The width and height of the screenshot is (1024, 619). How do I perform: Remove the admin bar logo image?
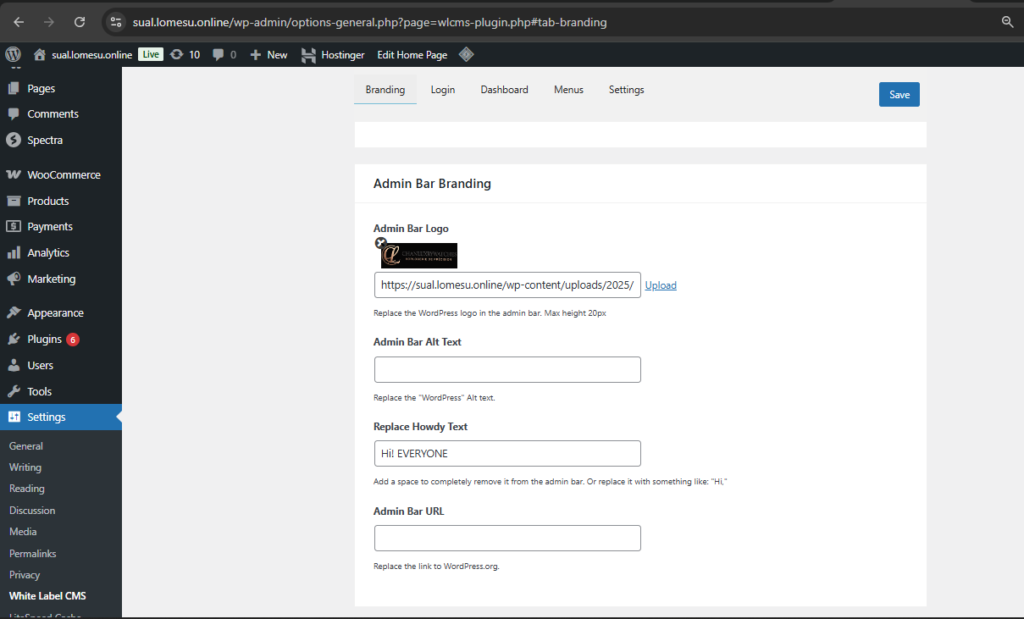pyautogui.click(x=381, y=243)
